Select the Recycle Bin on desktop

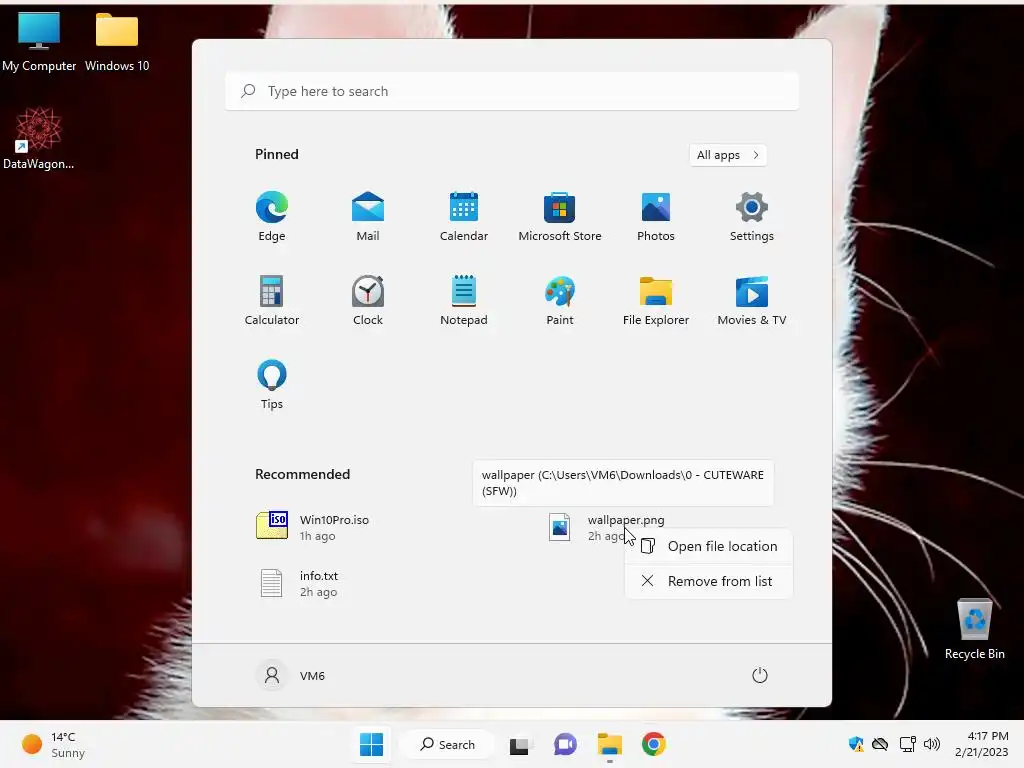pyautogui.click(x=974, y=630)
